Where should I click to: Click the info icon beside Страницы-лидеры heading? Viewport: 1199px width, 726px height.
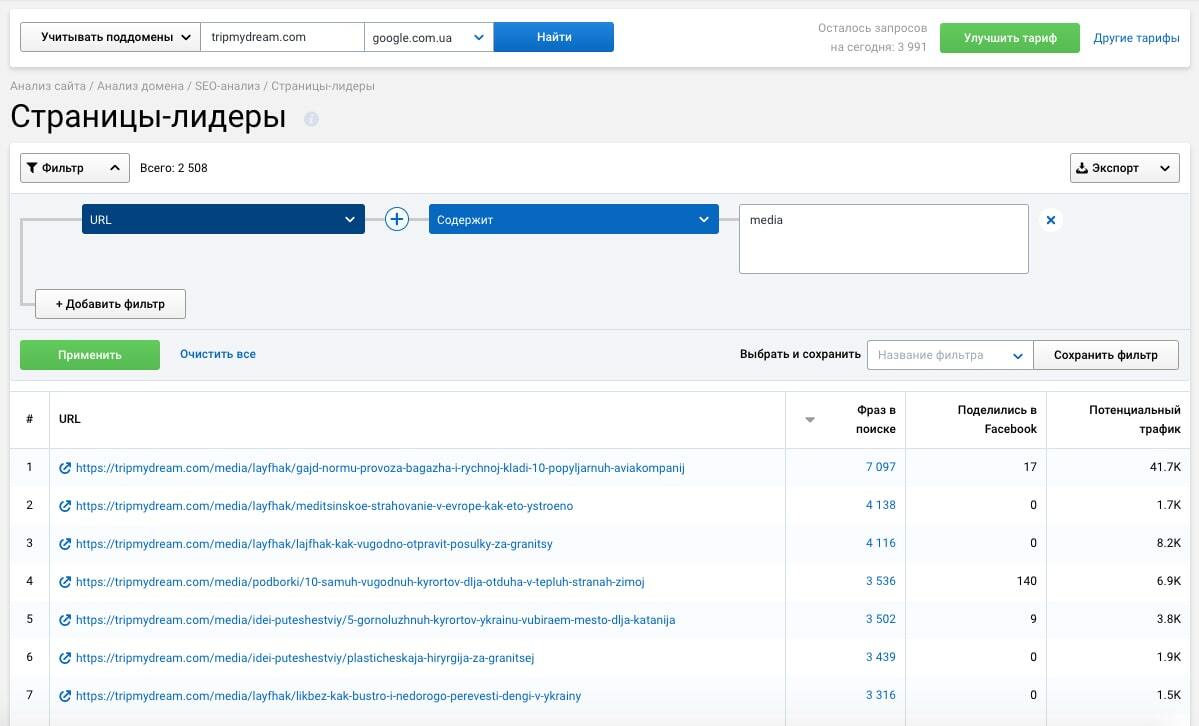(311, 119)
